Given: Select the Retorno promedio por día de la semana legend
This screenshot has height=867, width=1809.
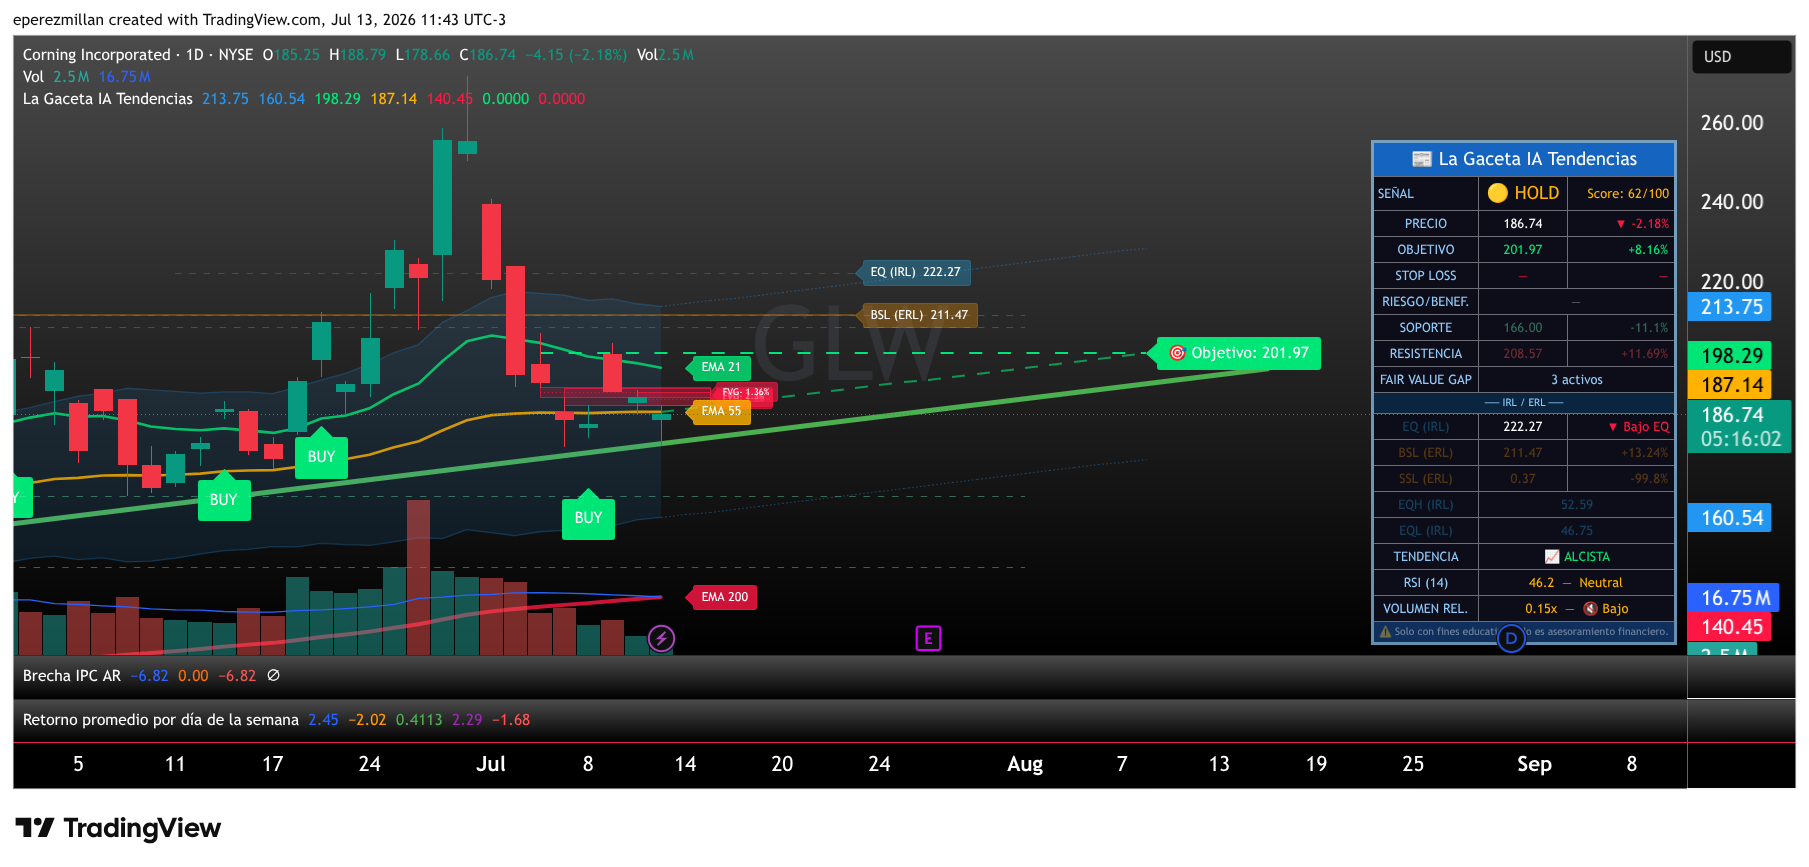Looking at the screenshot, I should click(161, 720).
